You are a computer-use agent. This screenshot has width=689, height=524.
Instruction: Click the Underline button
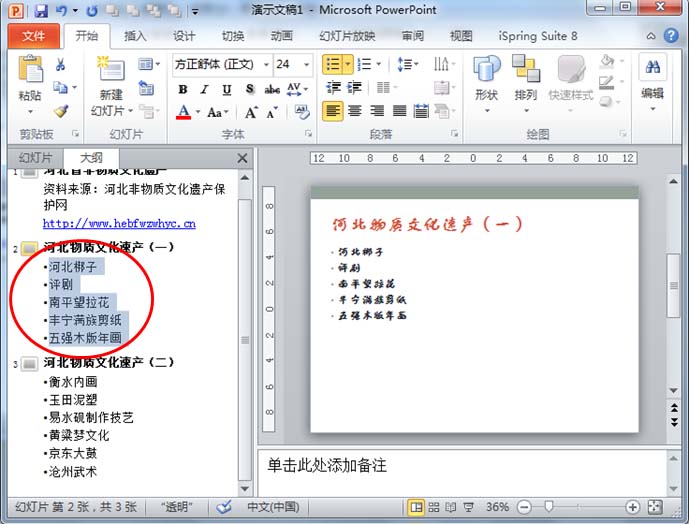point(227,88)
